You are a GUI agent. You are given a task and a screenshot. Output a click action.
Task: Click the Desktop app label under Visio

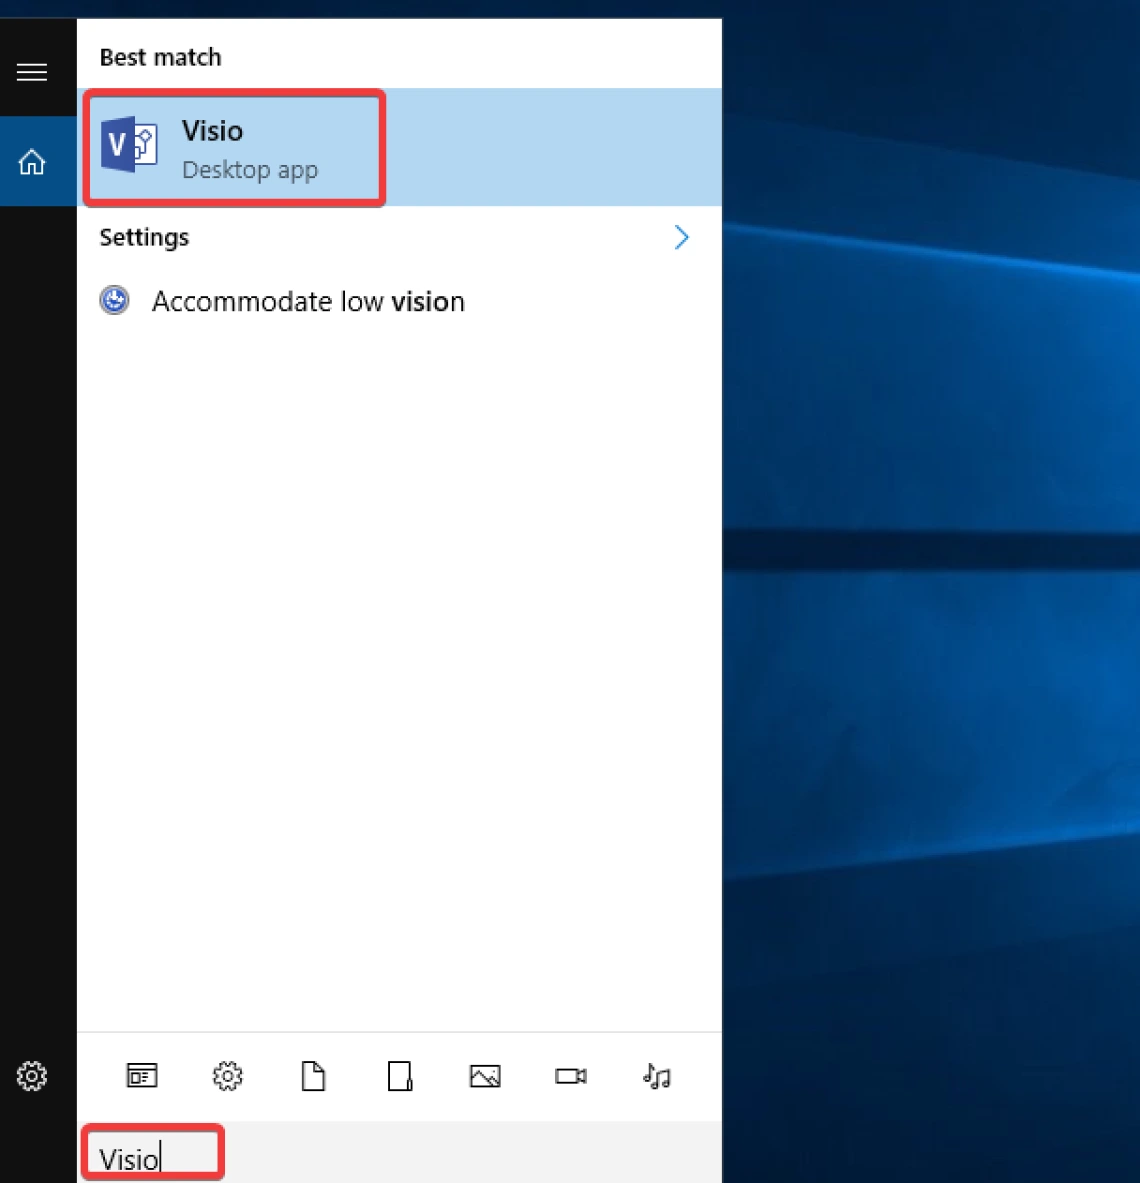pyautogui.click(x=250, y=170)
